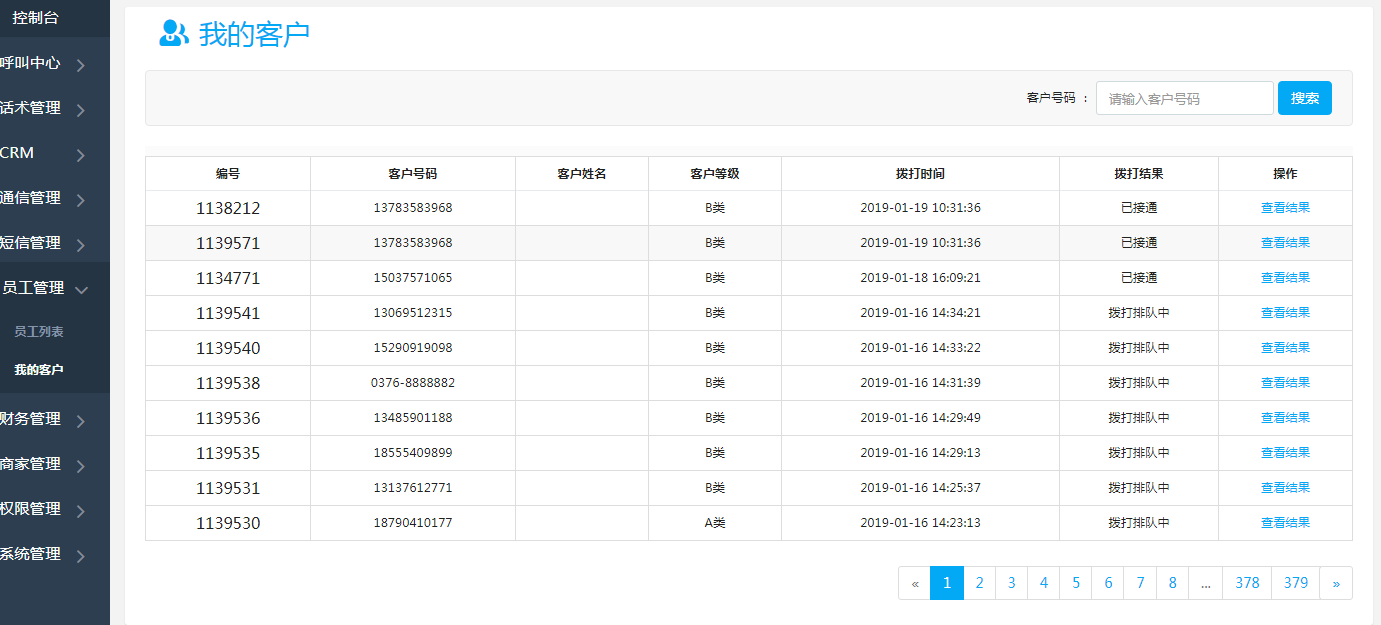Click the 我的客户 users icon in header

pos(174,34)
